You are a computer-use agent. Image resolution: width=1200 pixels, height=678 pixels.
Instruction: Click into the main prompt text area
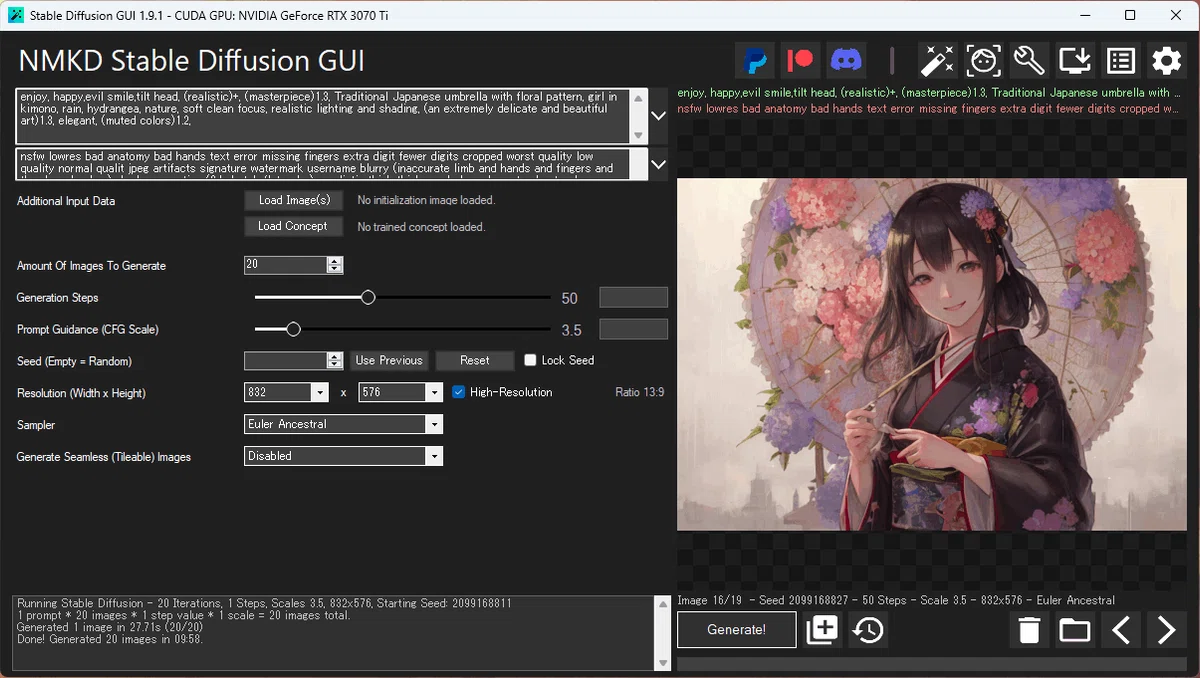324,116
